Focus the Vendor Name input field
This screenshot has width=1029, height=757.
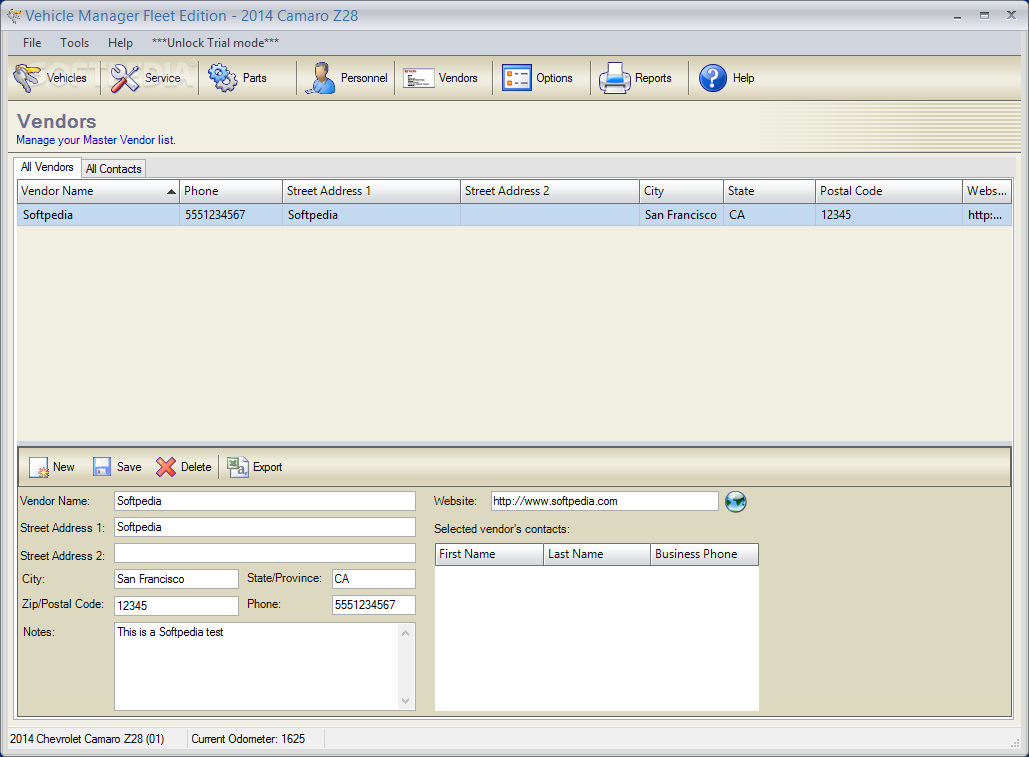(264, 501)
